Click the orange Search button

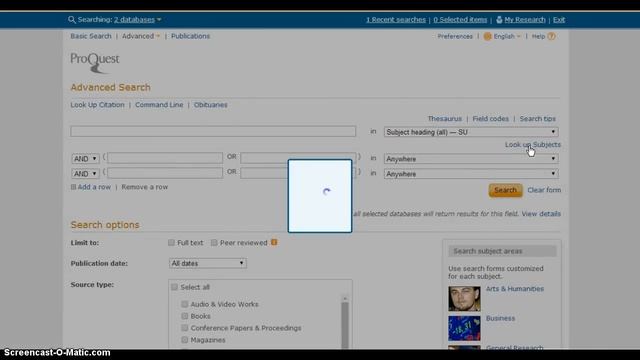coord(505,190)
